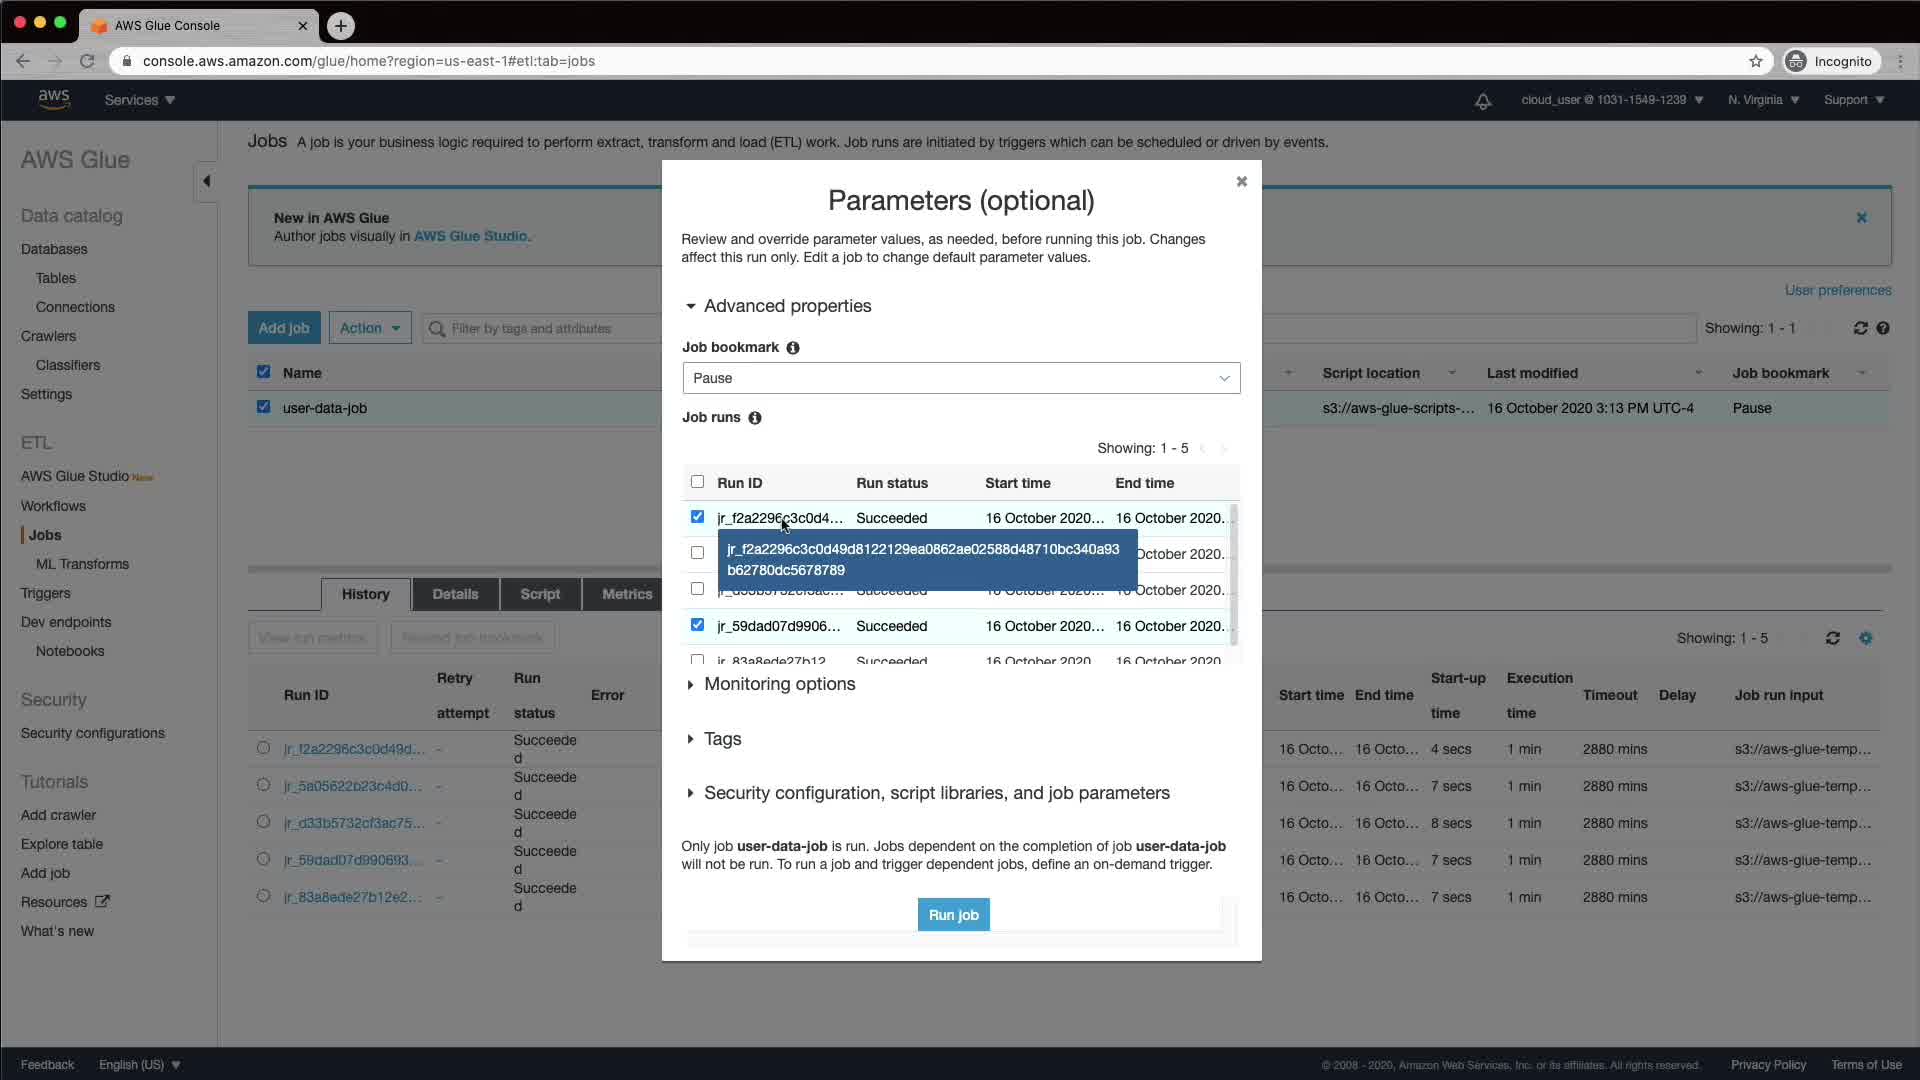
Task: Click the Job bookmark info icon
Action: [793, 348]
